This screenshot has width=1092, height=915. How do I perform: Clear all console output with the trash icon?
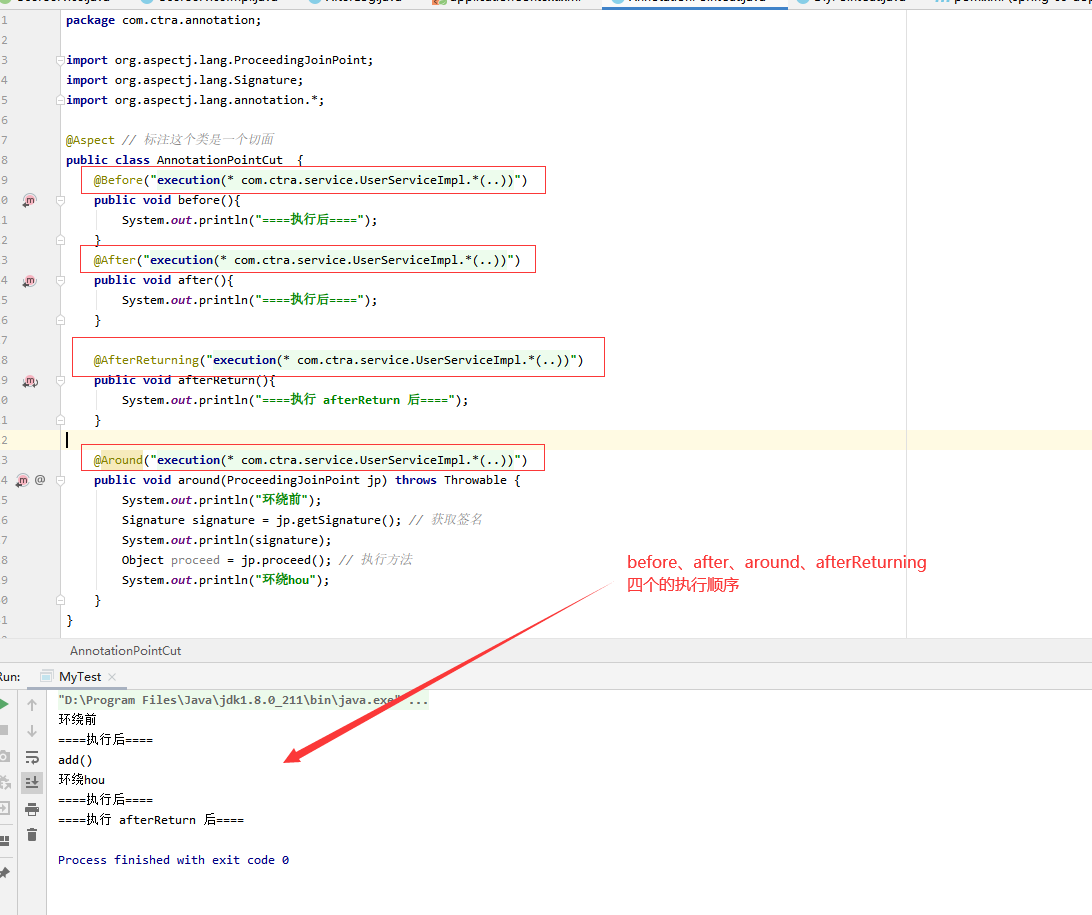coord(32,835)
